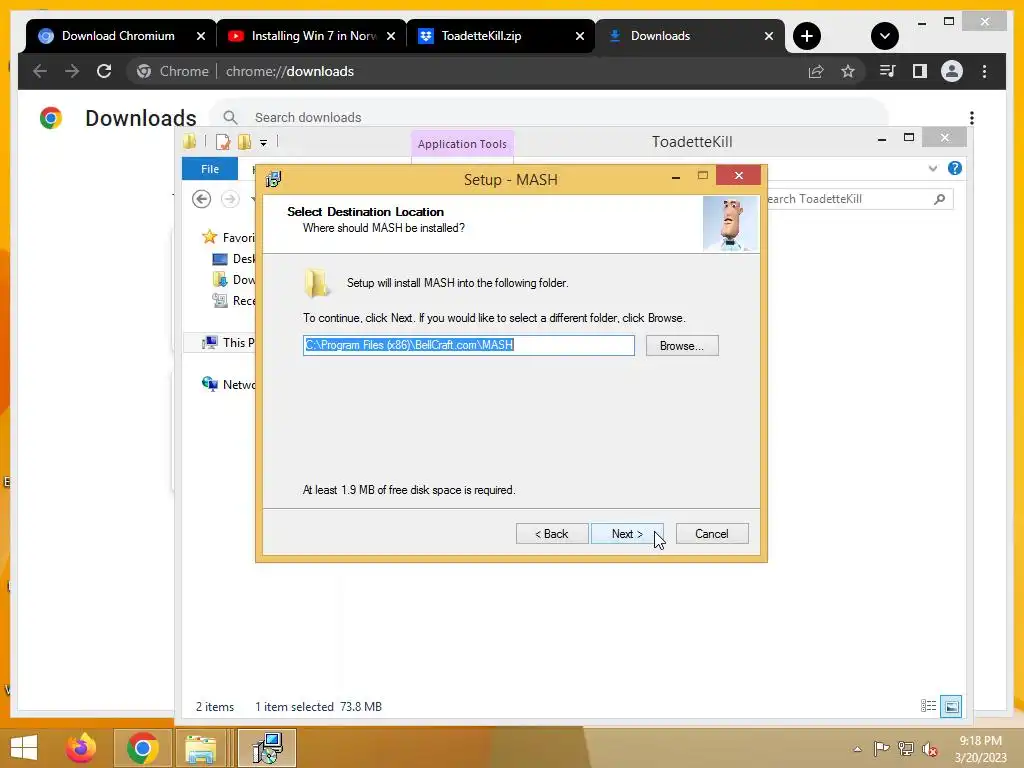Open the Chrome three-dot menu
The image size is (1024, 768).
pos(984,71)
